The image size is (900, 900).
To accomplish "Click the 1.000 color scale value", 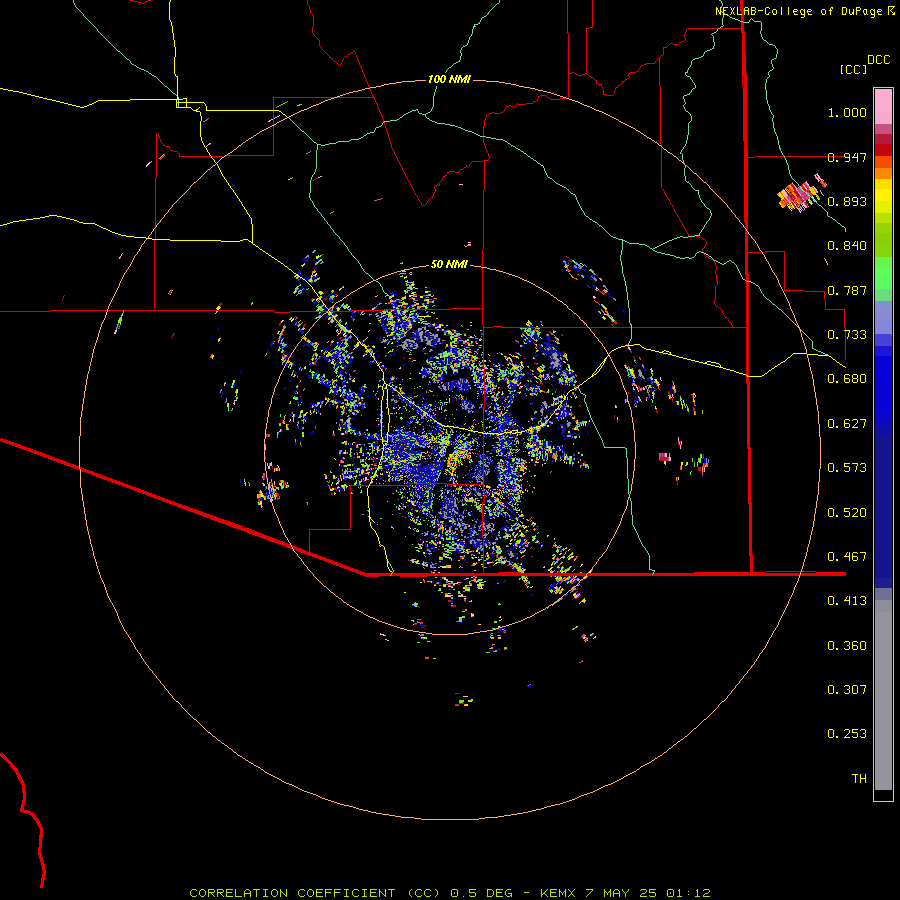I will pos(847,112).
